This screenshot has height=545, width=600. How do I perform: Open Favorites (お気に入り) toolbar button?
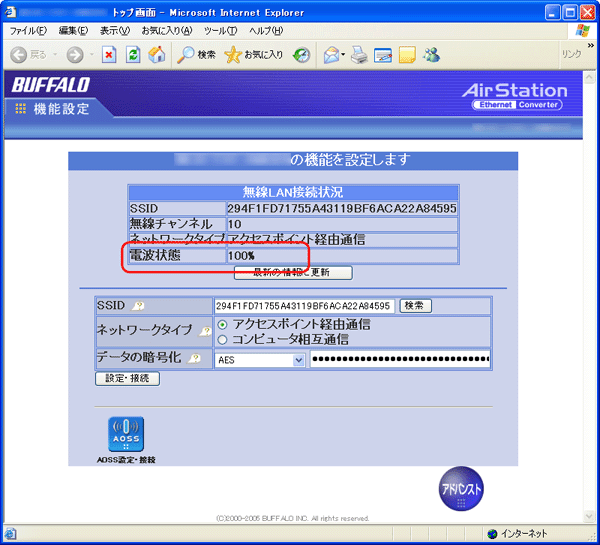tap(254, 55)
